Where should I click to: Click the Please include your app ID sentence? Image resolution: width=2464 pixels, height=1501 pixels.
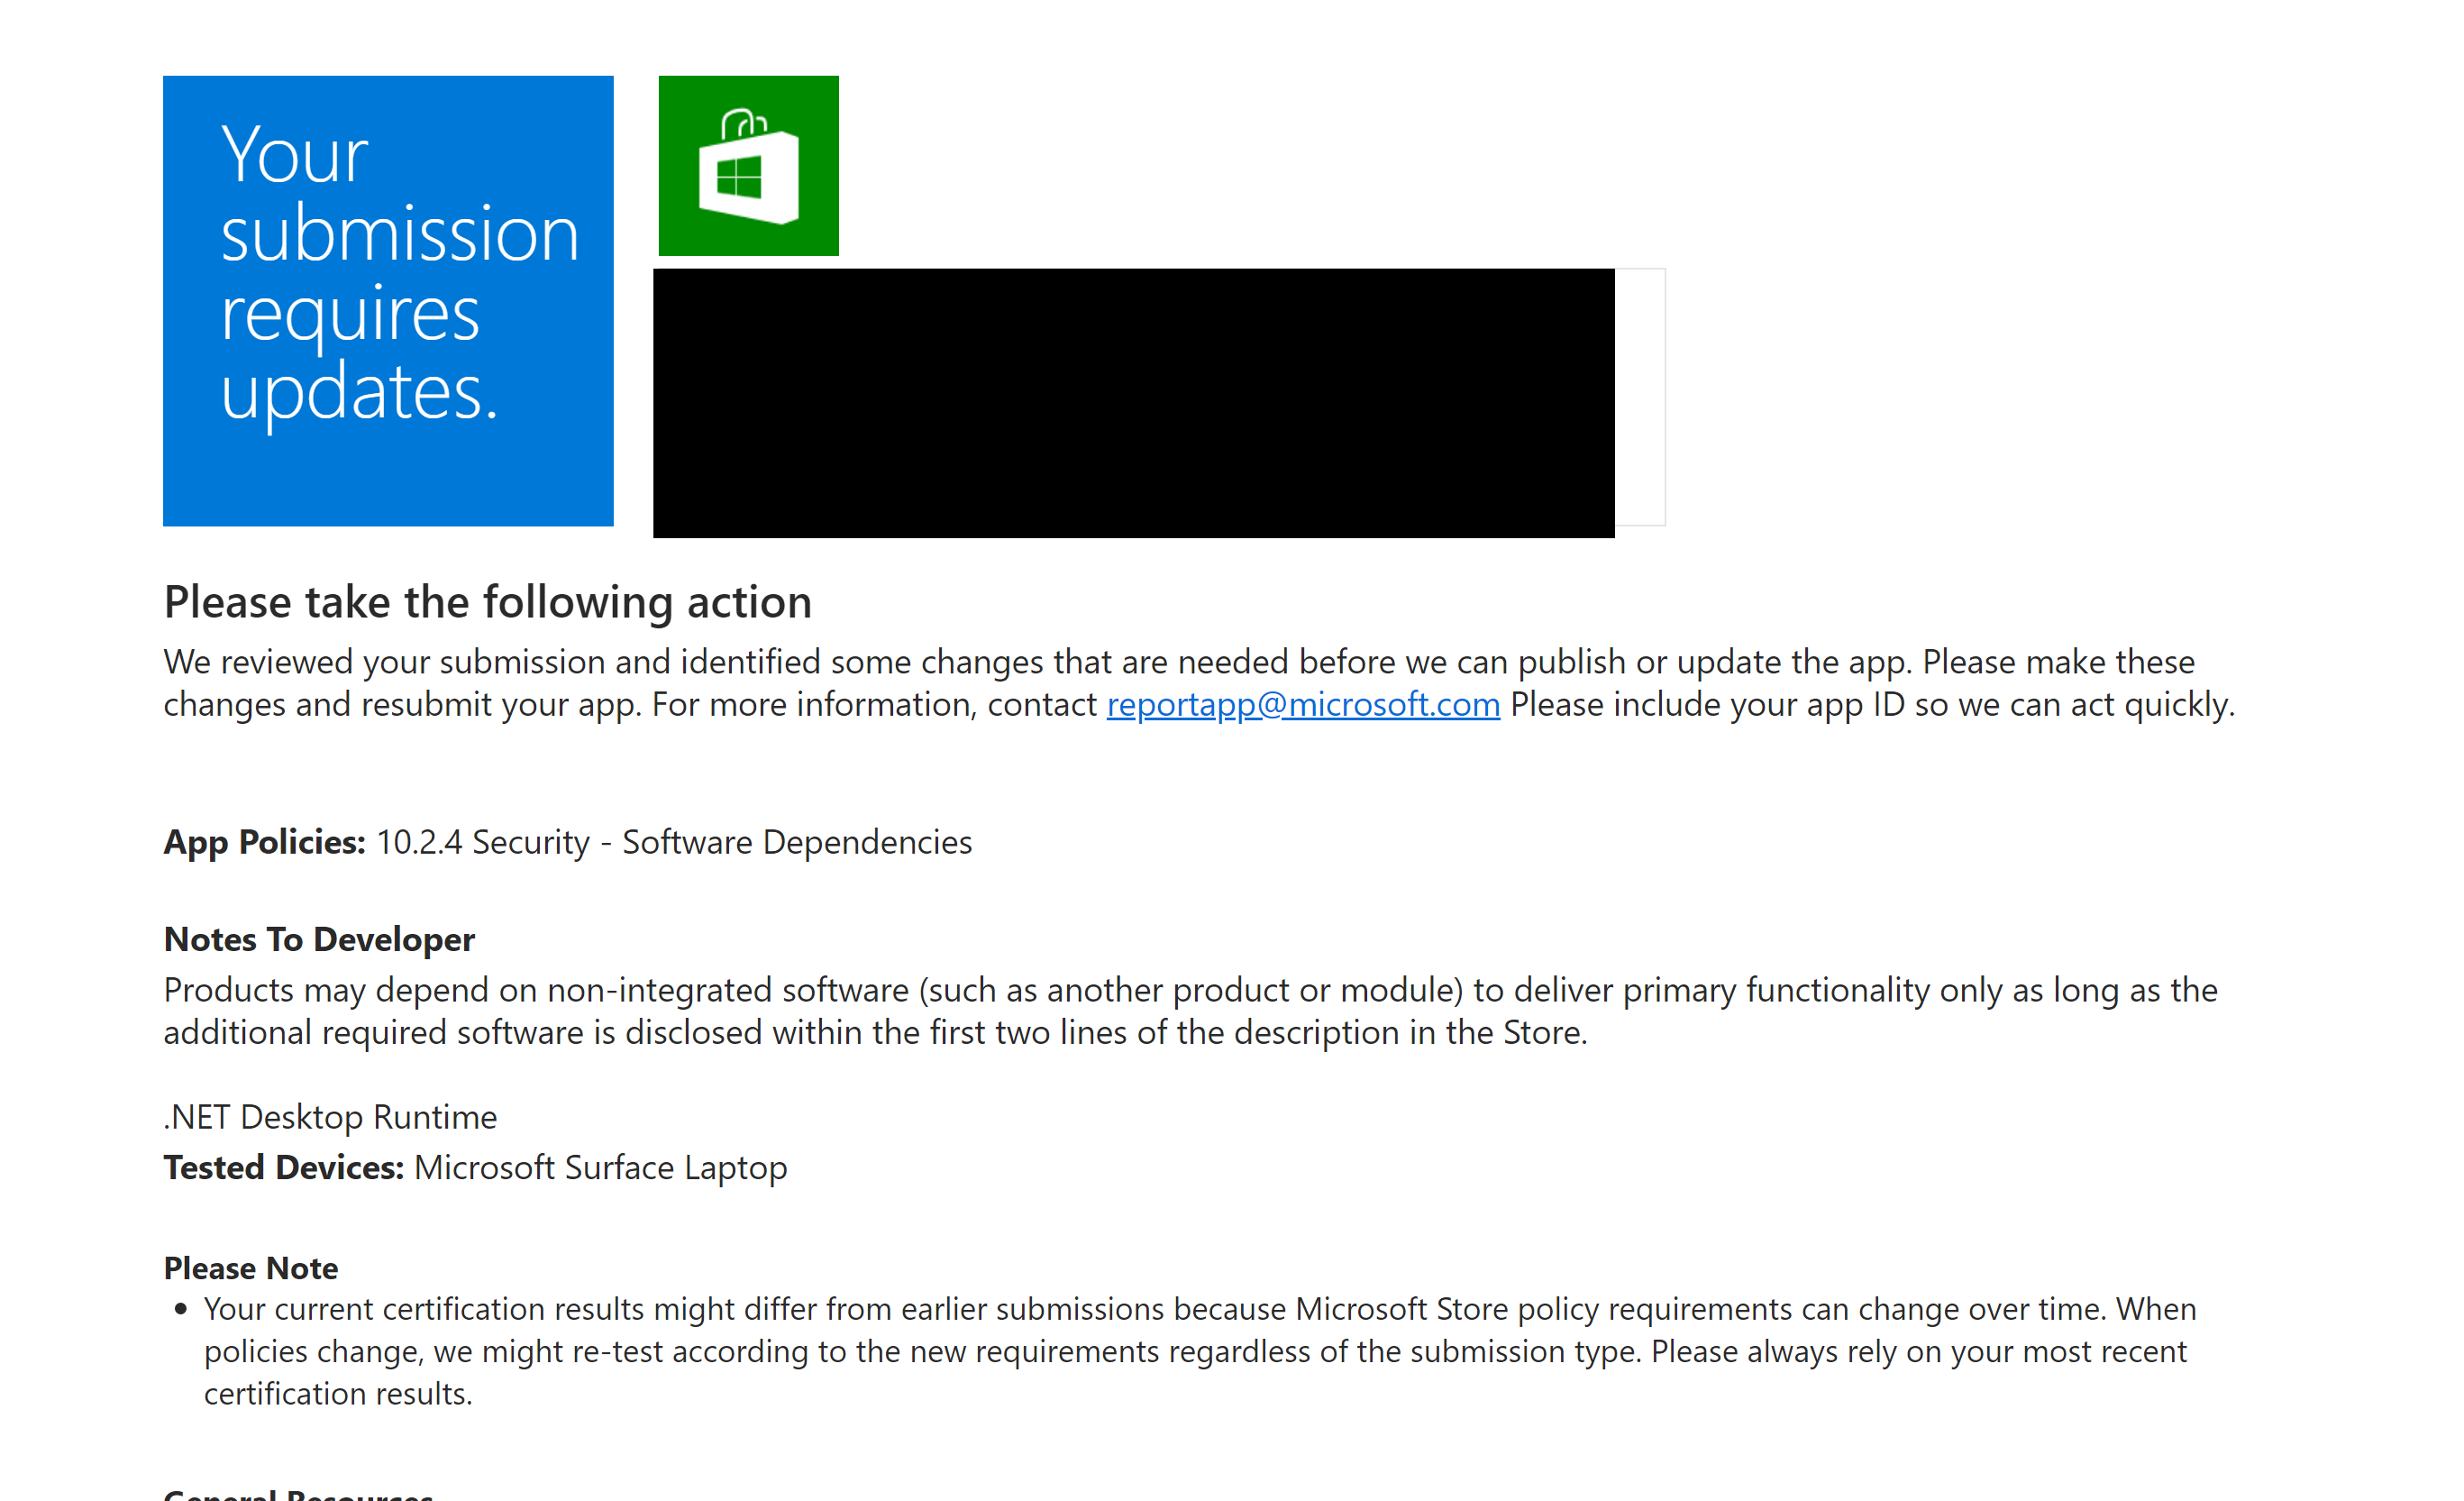(1870, 705)
